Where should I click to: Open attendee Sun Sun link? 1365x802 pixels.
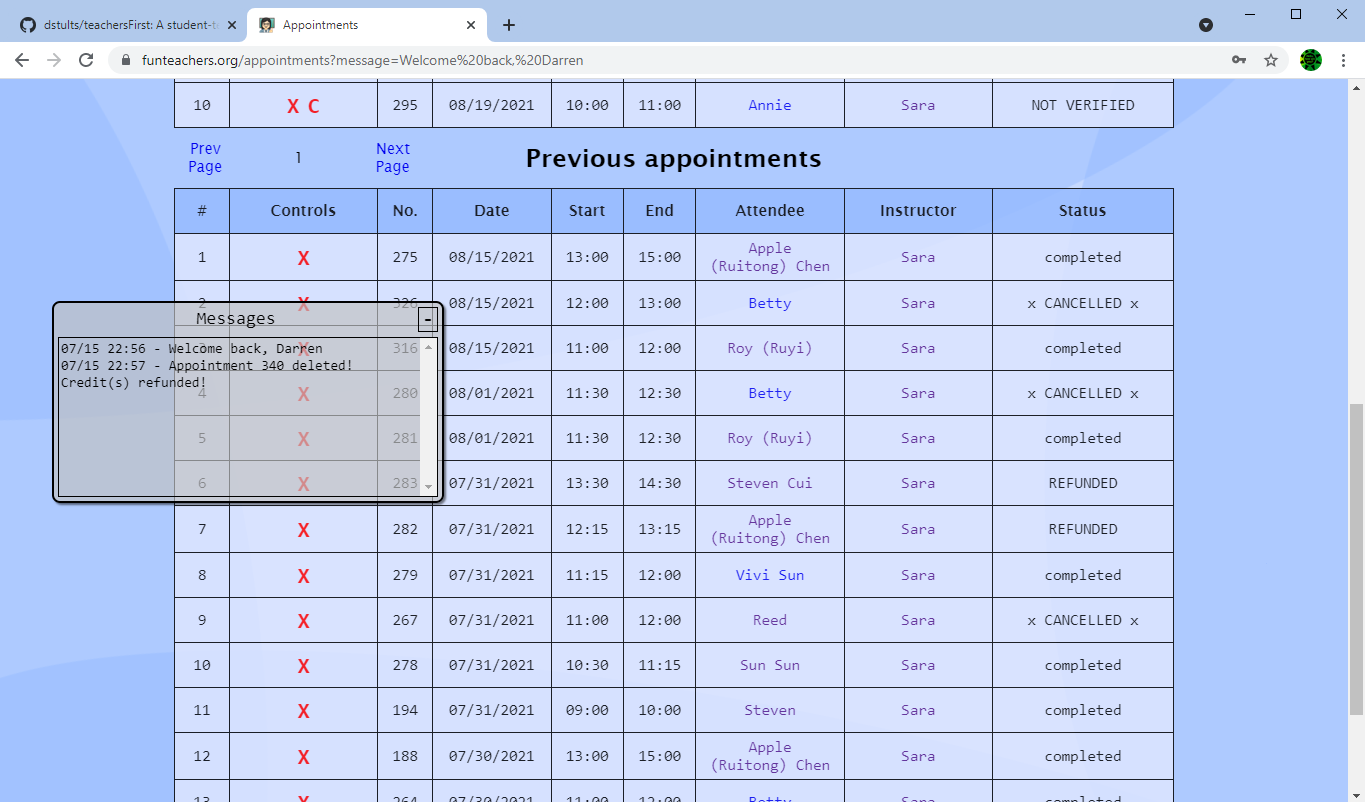point(770,665)
